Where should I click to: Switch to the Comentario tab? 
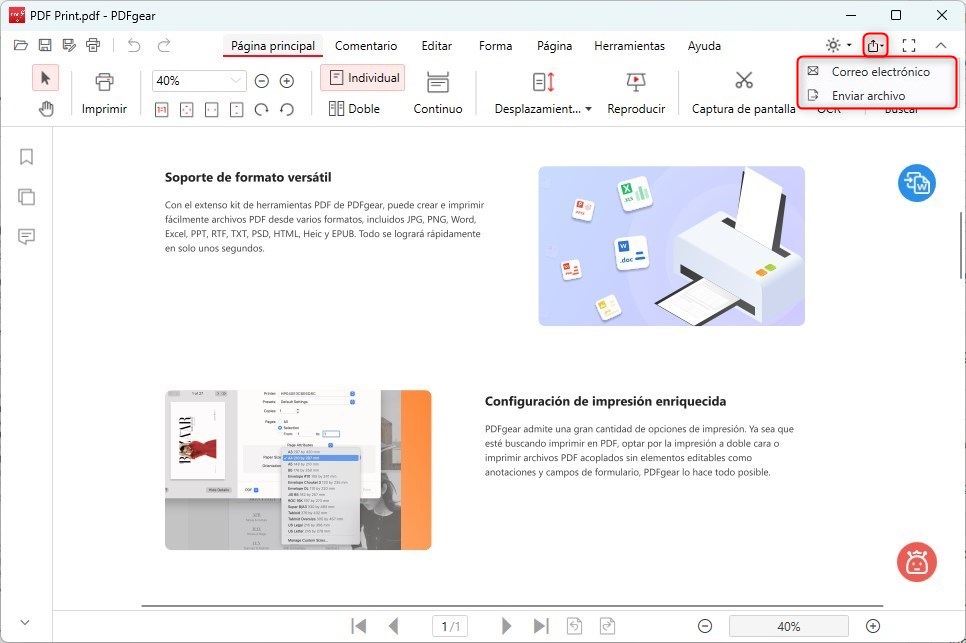click(x=366, y=46)
